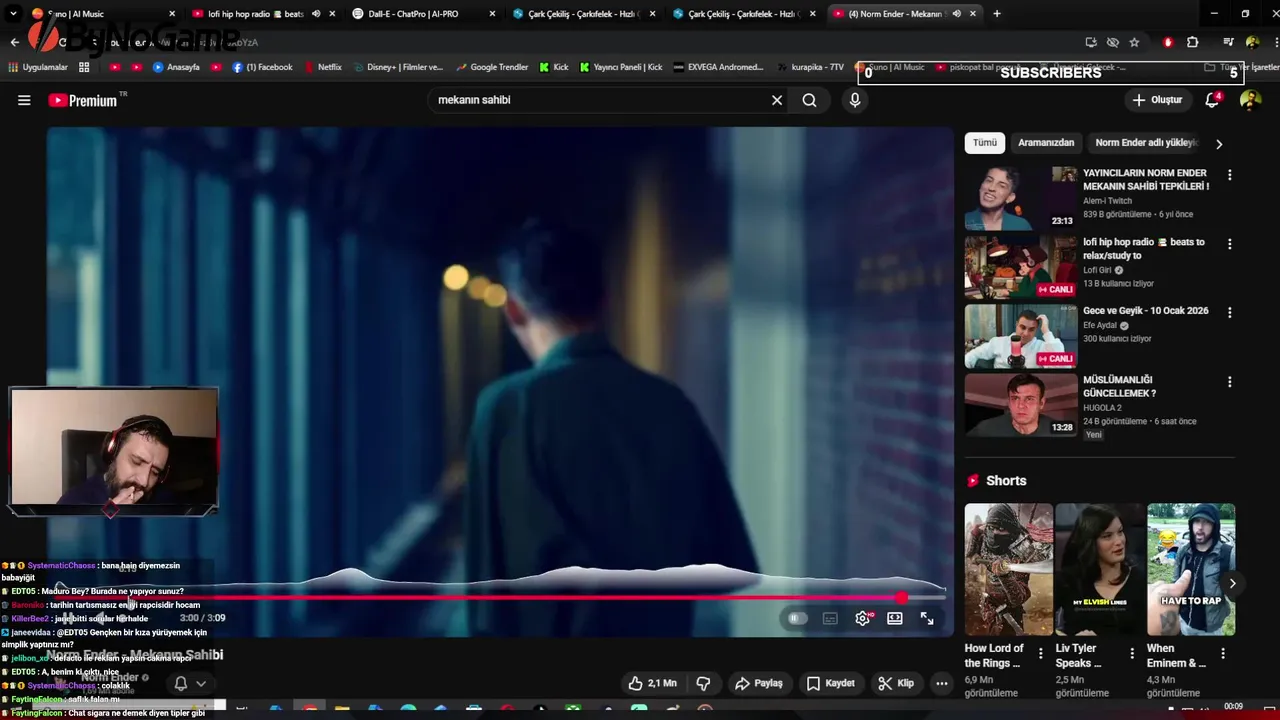Seek using the red progress bar handle
Image resolution: width=1280 pixels, height=720 pixels.
(901, 597)
